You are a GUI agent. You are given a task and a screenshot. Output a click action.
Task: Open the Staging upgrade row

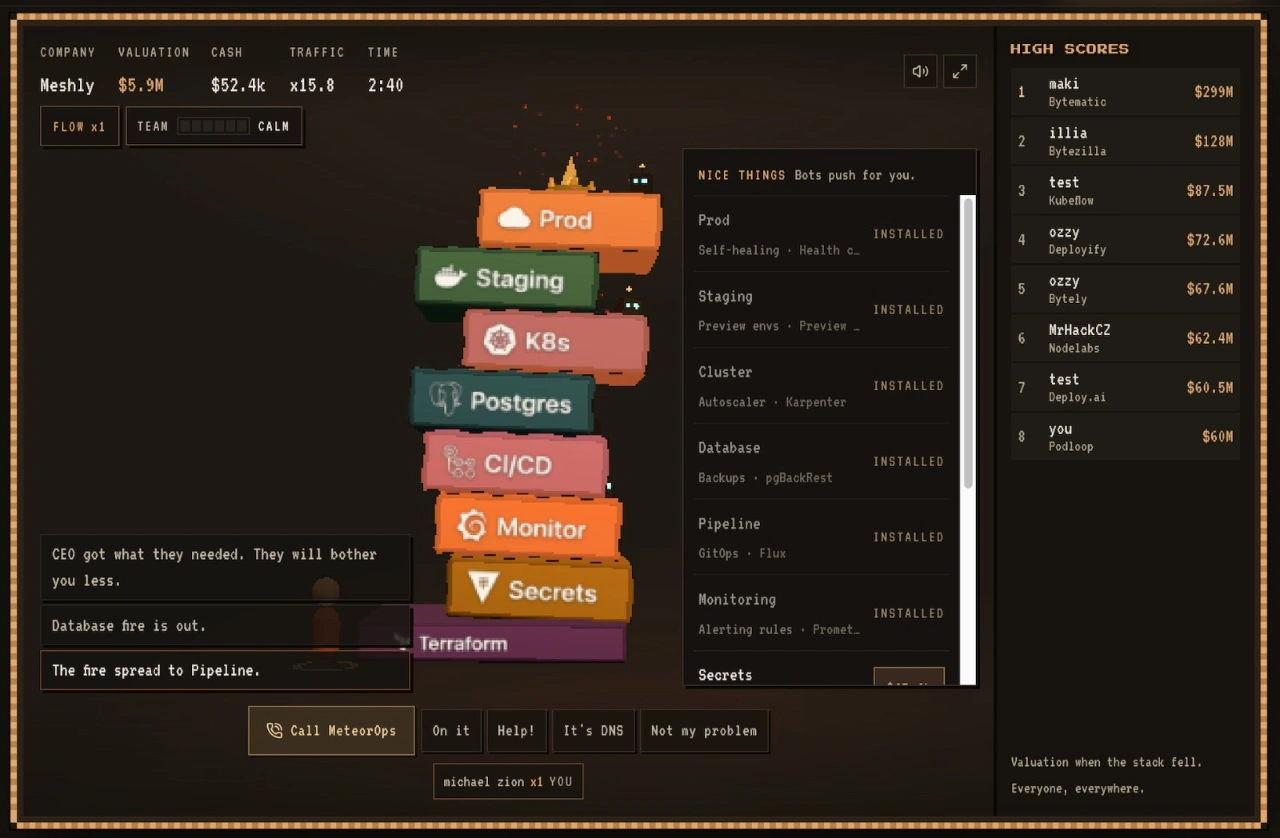821,310
